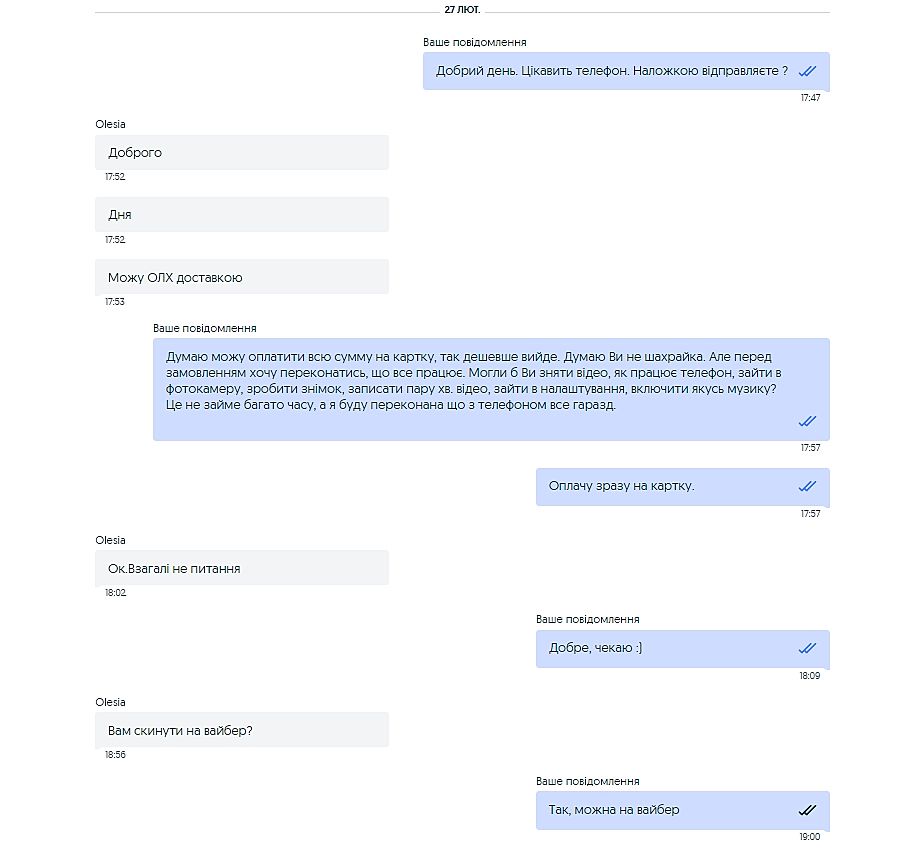Viewport: 903px width, 863px height.
Task: Click the Olesia sender name above "Доброго"
Action: pos(111,124)
